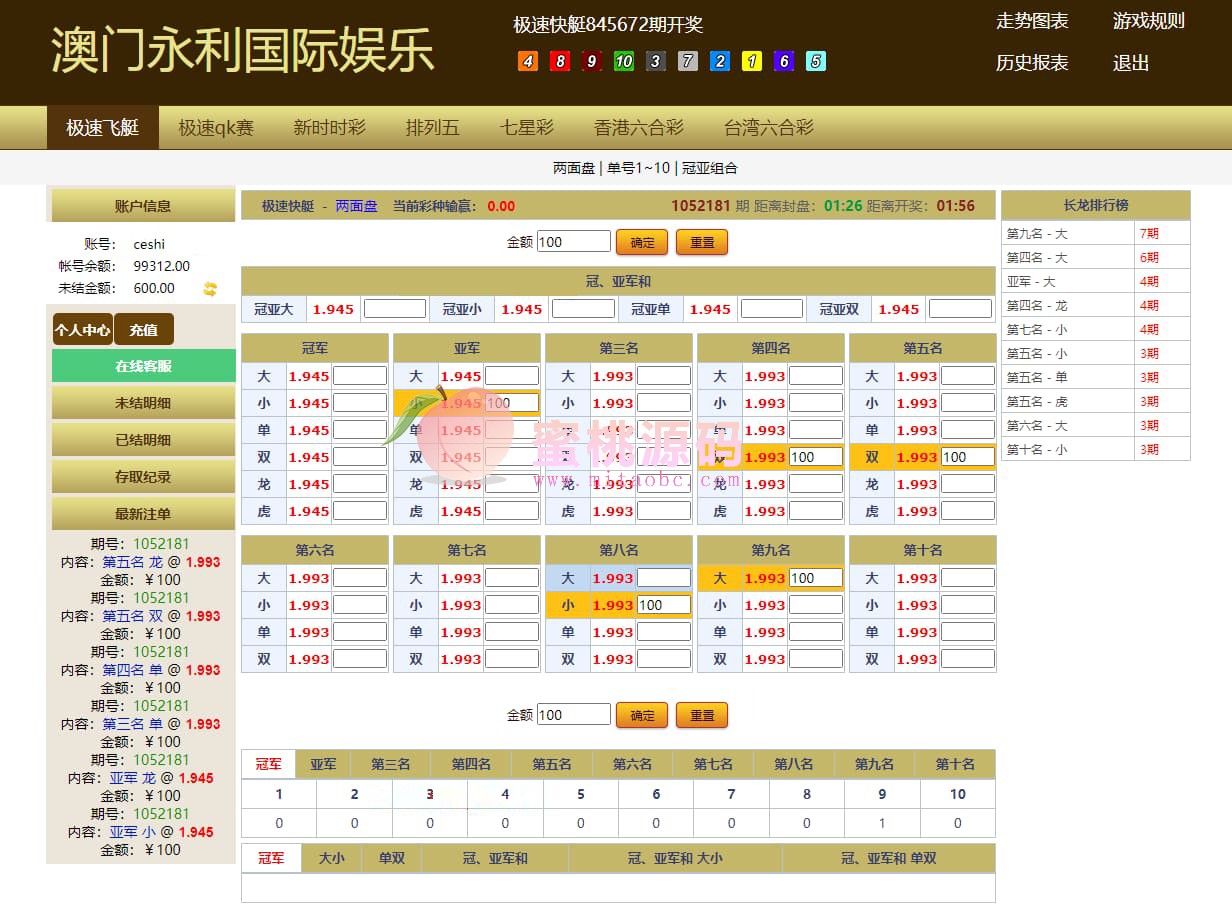
Task: Click the orange number 4 ball
Action: click(x=528, y=61)
